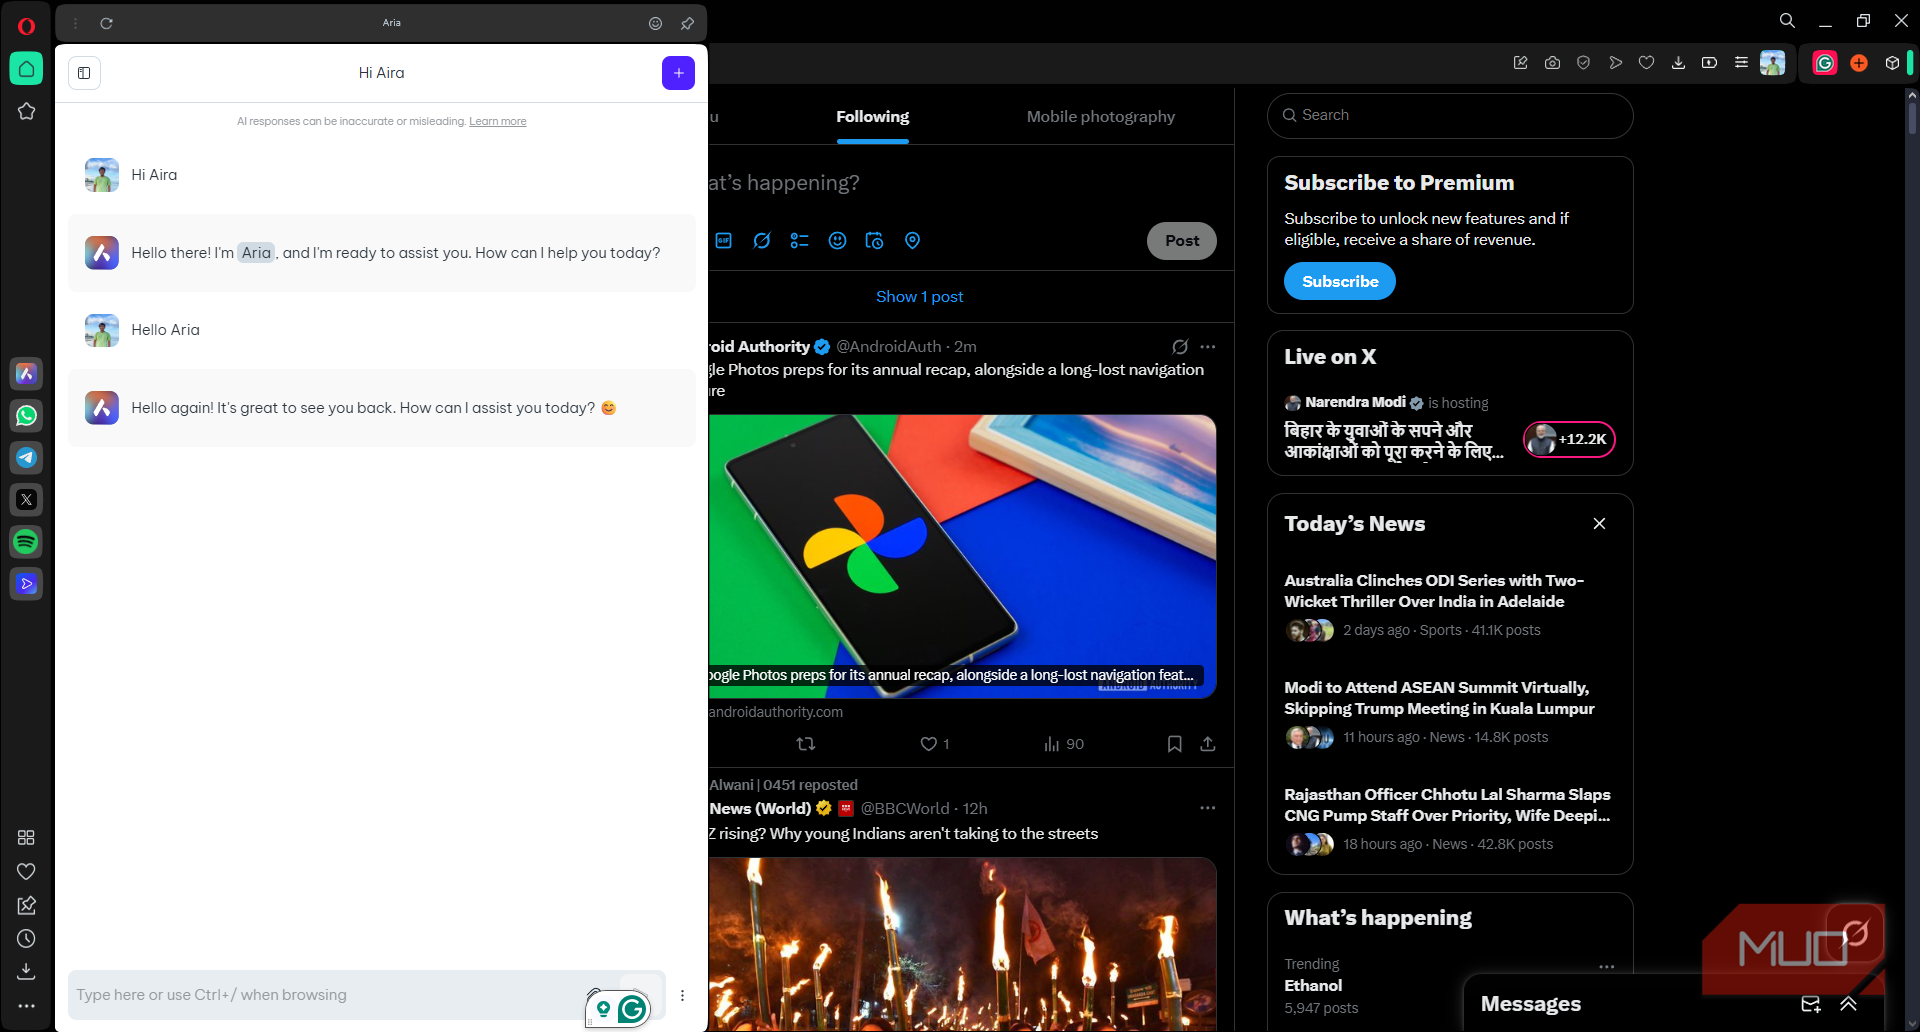
Task: Open WhatsApp from the Opera sidebar
Action: coord(26,416)
